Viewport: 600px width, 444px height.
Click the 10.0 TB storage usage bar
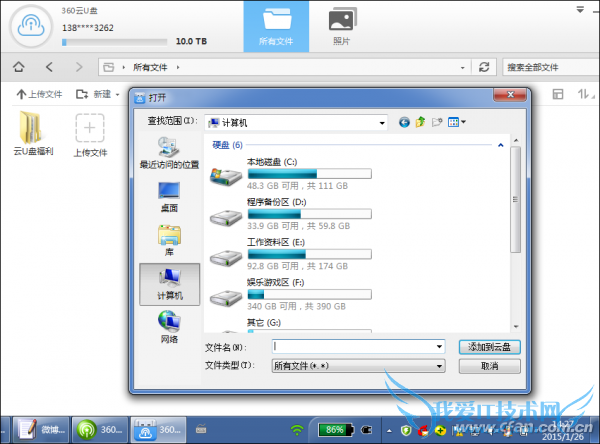coord(114,42)
